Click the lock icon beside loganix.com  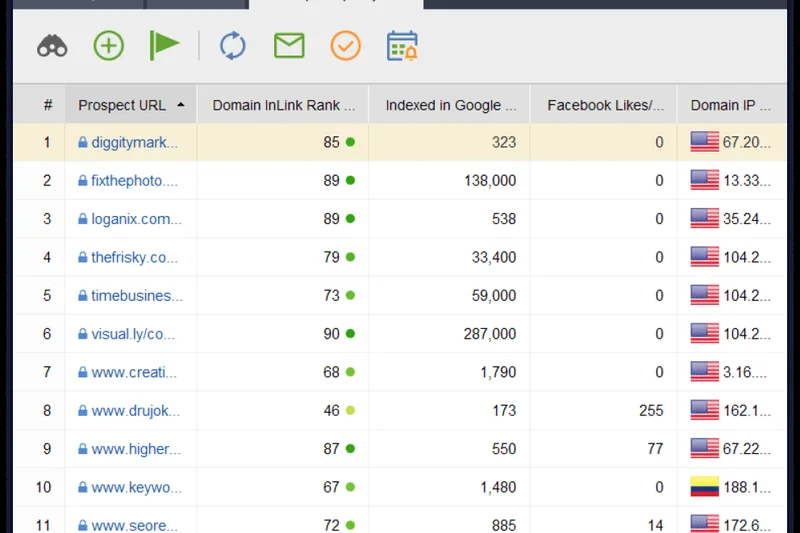click(83, 218)
